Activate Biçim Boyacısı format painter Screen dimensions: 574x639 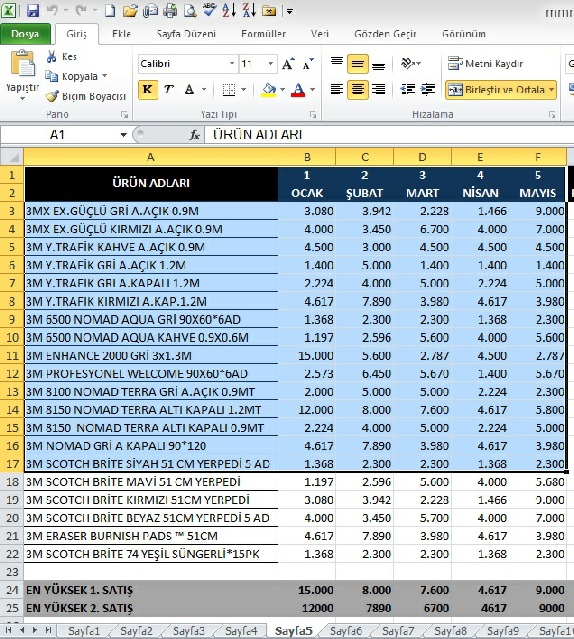(x=86, y=96)
